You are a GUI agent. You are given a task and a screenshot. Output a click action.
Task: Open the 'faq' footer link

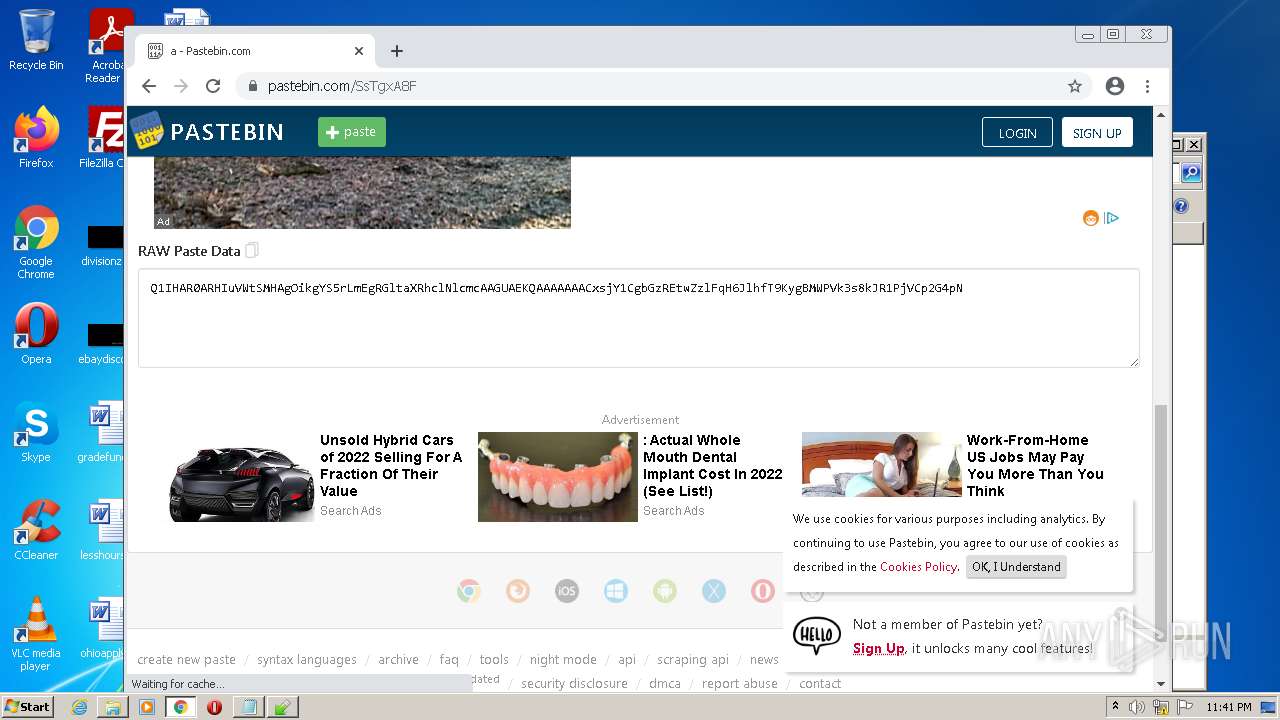coord(449,660)
